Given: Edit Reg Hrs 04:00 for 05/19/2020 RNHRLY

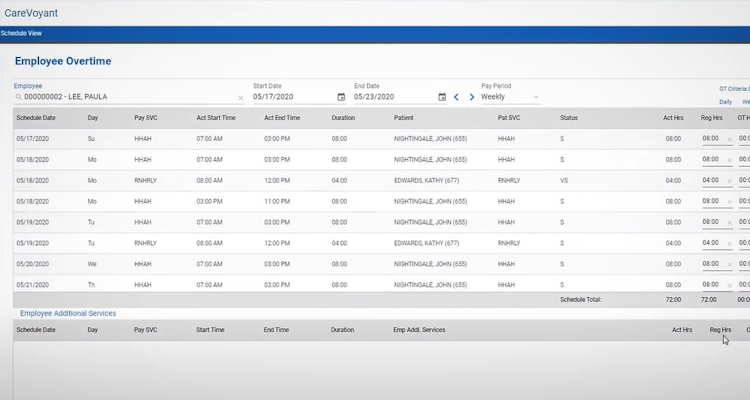Looking at the screenshot, I should [x=711, y=243].
